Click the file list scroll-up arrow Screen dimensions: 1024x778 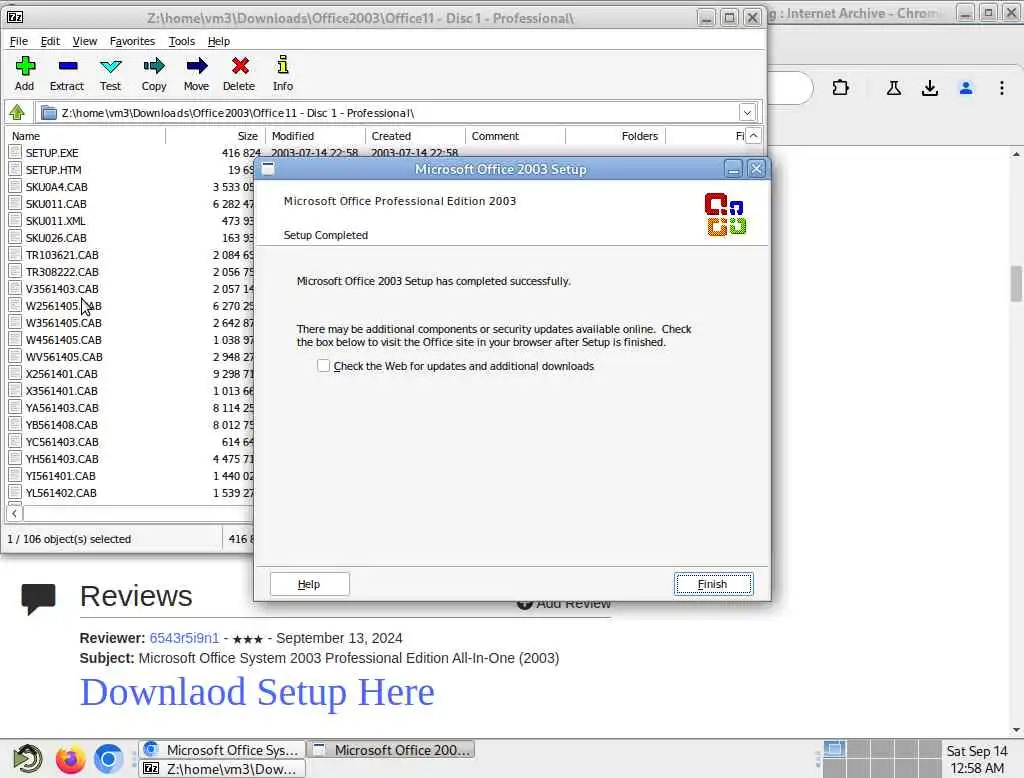(x=753, y=136)
